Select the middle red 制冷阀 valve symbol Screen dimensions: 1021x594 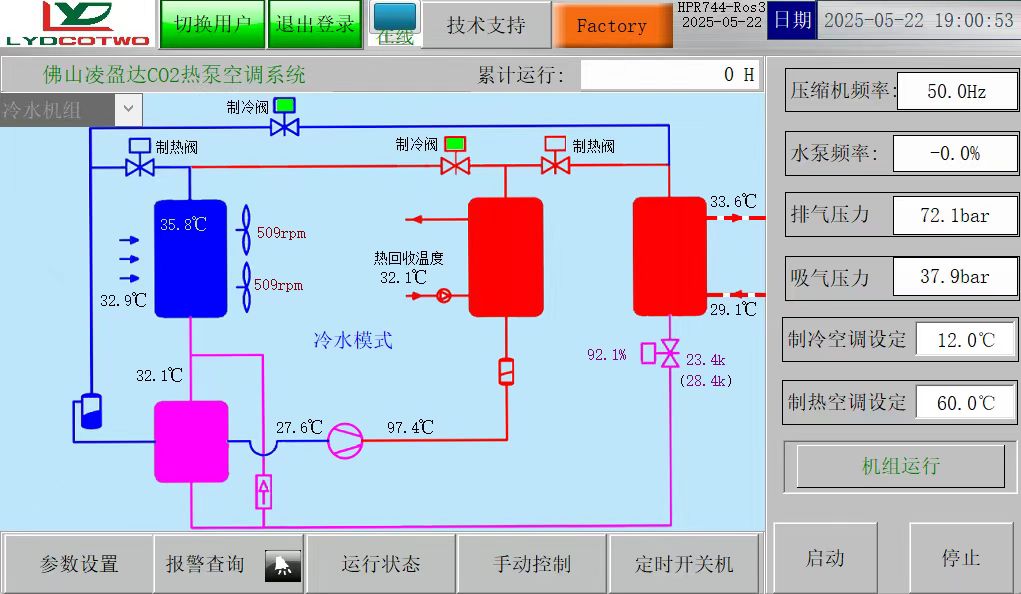pos(455,165)
